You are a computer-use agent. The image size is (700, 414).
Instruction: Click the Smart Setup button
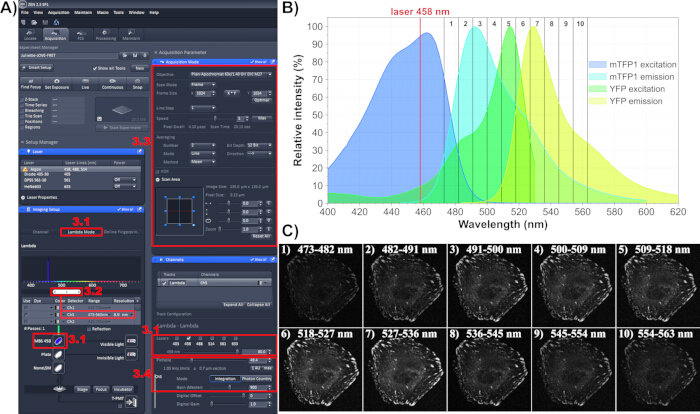pyautogui.click(x=37, y=67)
